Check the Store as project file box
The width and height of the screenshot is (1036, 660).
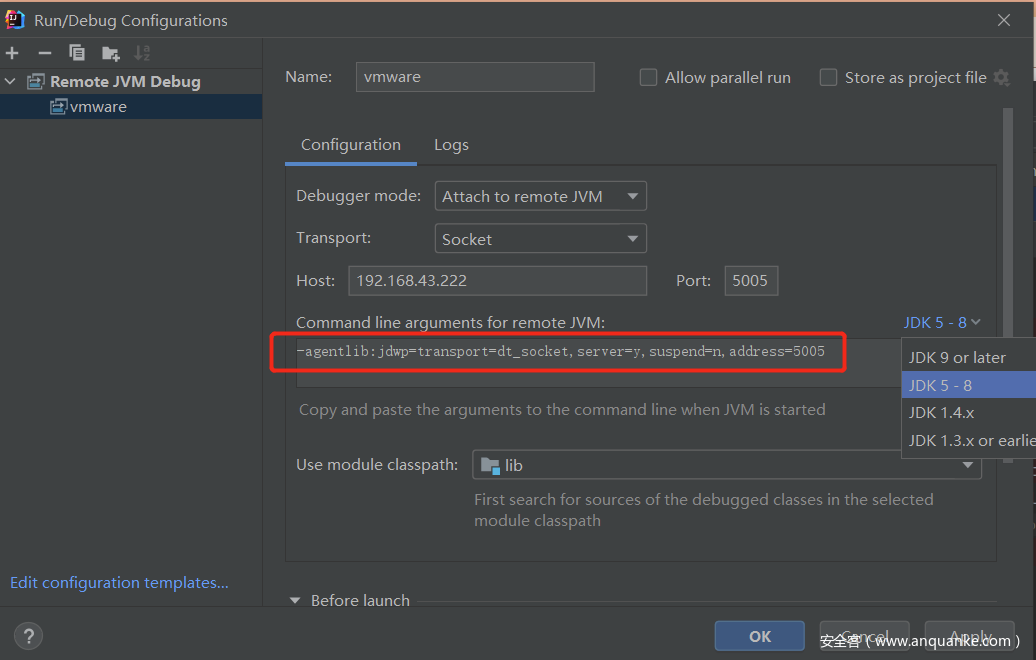pyautogui.click(x=828, y=78)
